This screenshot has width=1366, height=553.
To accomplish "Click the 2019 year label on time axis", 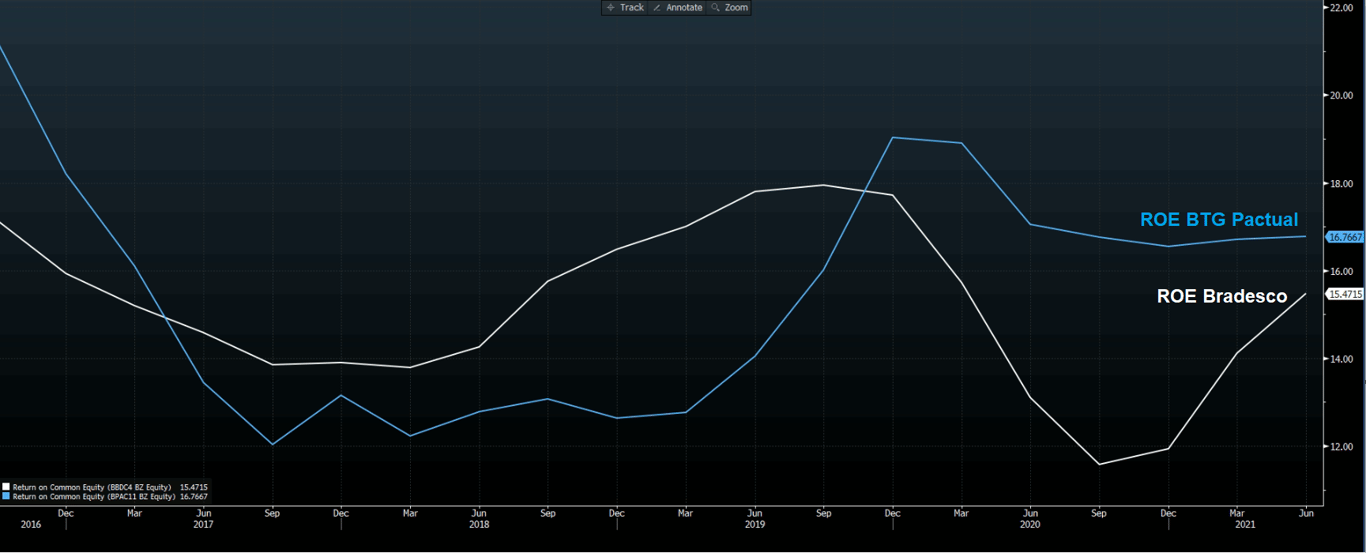I will pos(755,524).
